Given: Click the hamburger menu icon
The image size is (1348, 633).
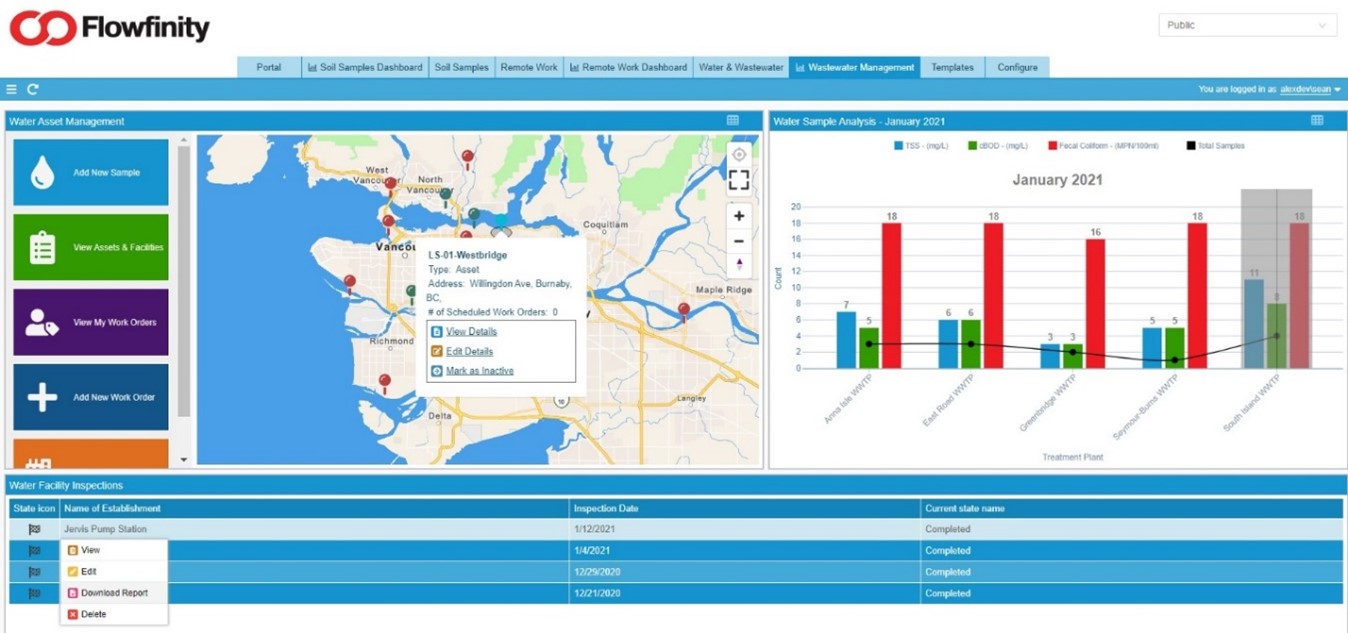Looking at the screenshot, I should click(x=12, y=89).
